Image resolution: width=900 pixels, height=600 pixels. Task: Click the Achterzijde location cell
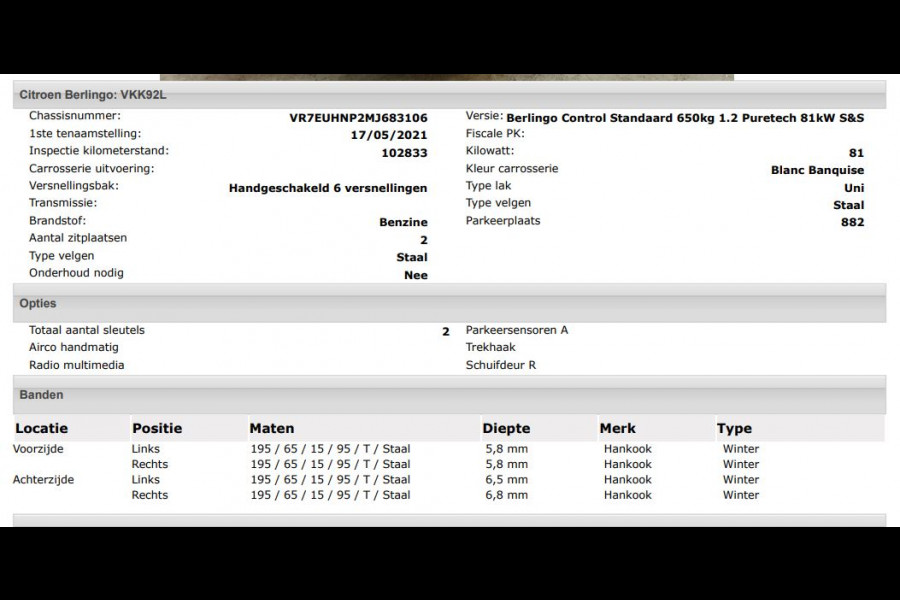coord(43,479)
